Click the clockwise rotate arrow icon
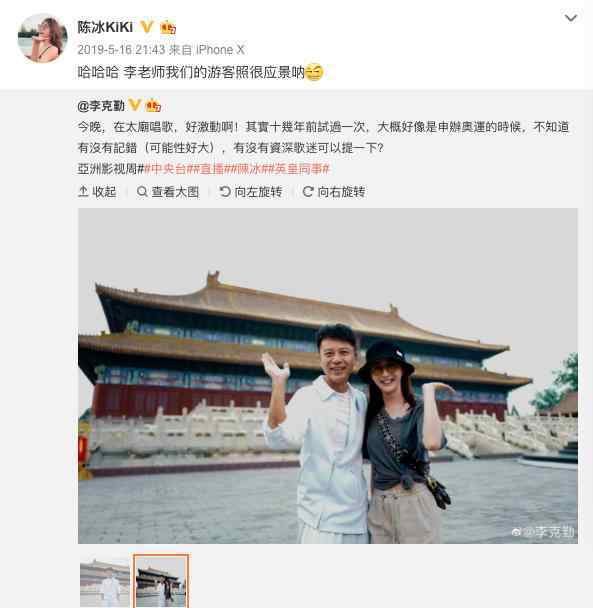Image resolution: width=593 pixels, height=608 pixels. [x=308, y=191]
